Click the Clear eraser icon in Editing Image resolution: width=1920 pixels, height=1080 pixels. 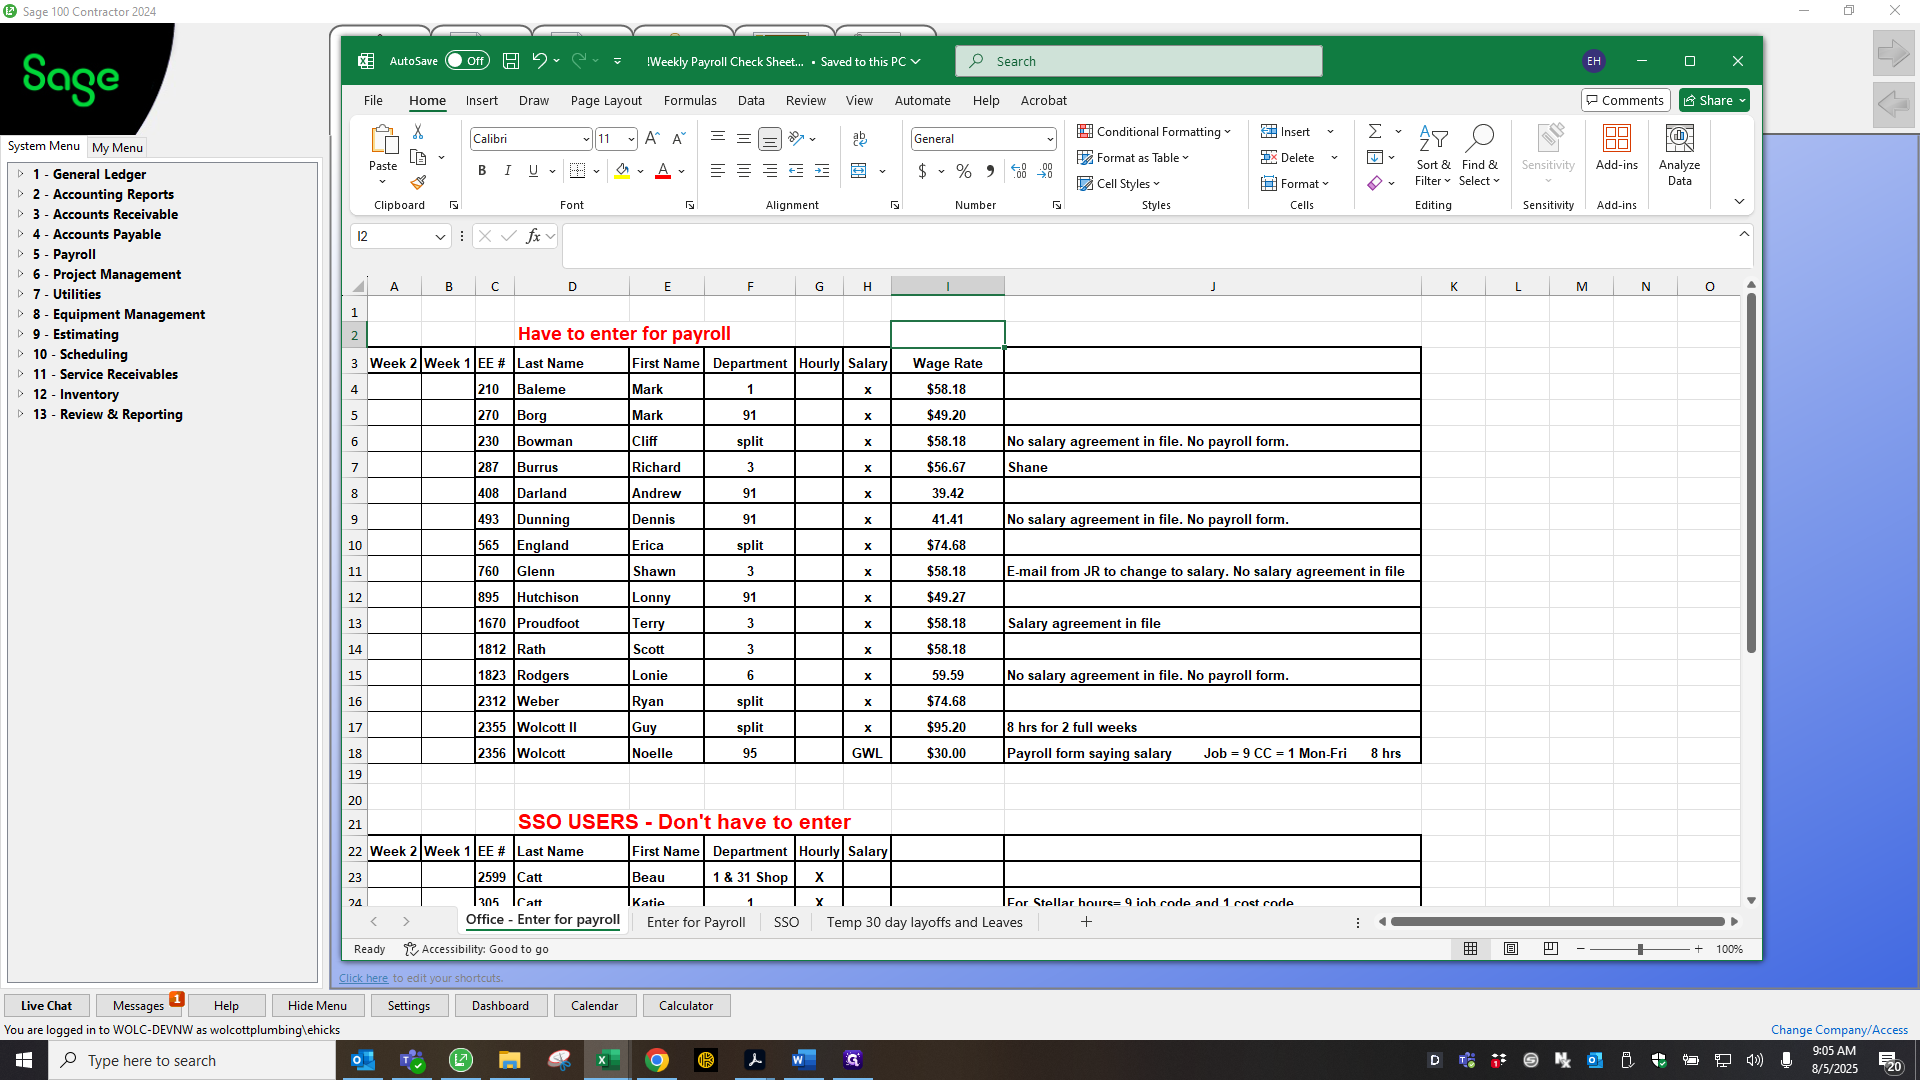click(1375, 183)
